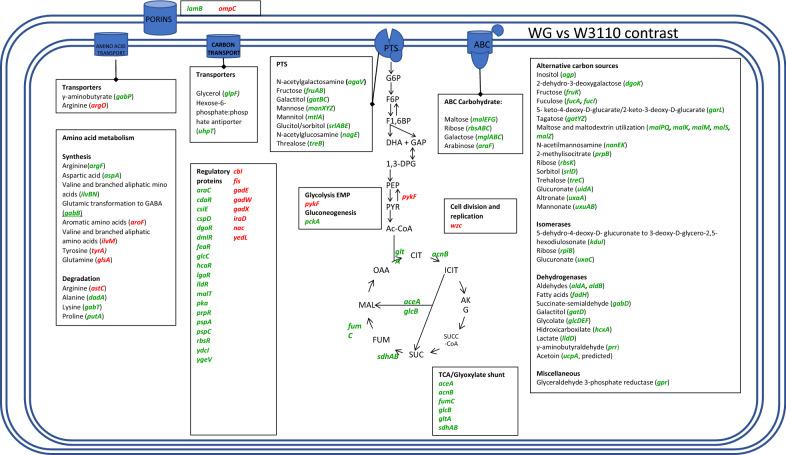Image resolution: width=786 pixels, height=455 pixels.
Task: Select the OAA node in the TCA cycle
Action: pos(381,270)
